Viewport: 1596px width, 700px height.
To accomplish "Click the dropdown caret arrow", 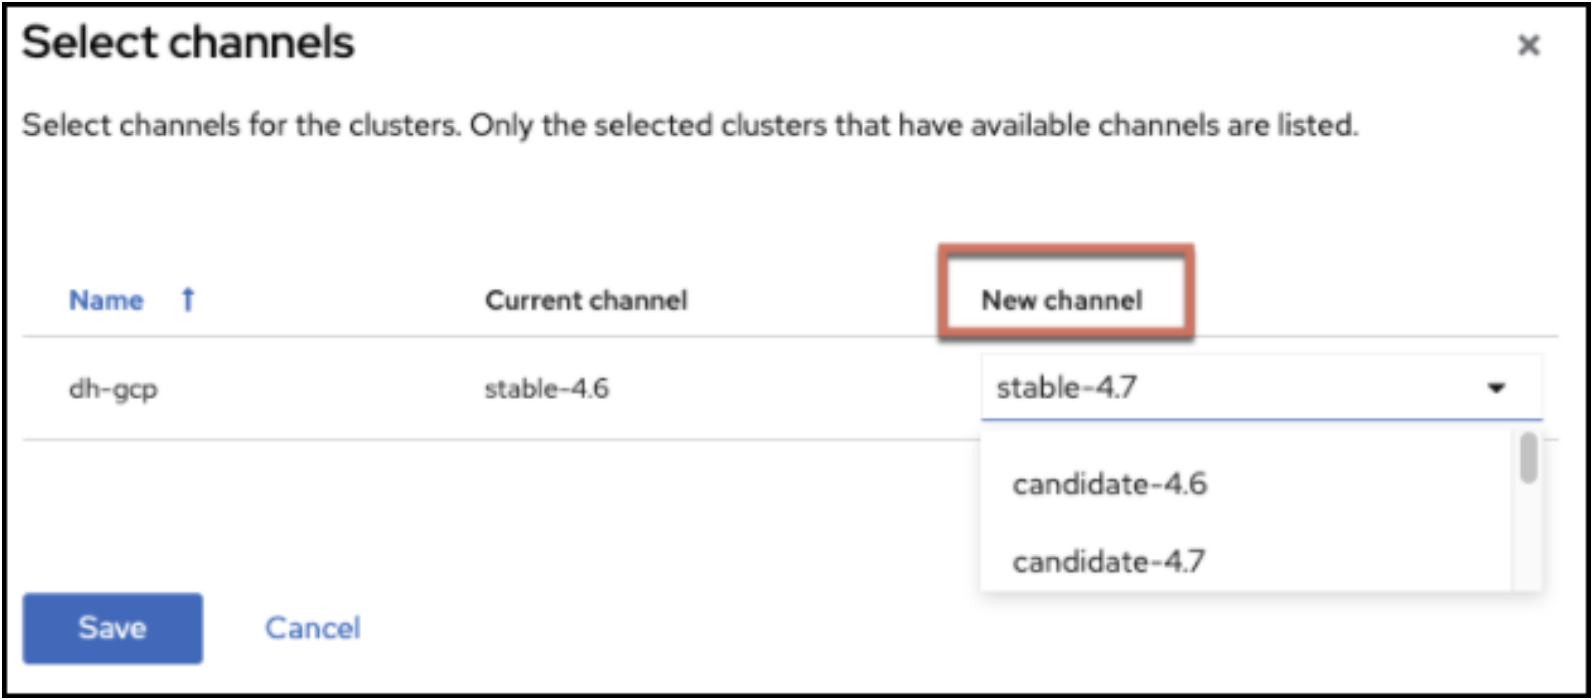I will coord(1496,388).
